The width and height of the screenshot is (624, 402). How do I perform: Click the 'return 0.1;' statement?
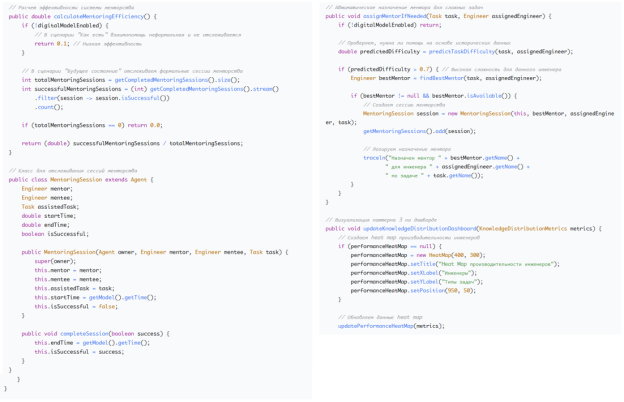click(x=52, y=44)
